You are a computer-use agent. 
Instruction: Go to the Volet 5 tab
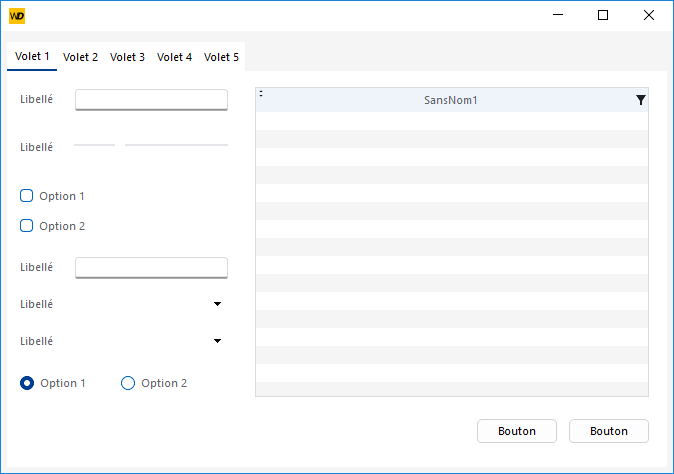(221, 57)
